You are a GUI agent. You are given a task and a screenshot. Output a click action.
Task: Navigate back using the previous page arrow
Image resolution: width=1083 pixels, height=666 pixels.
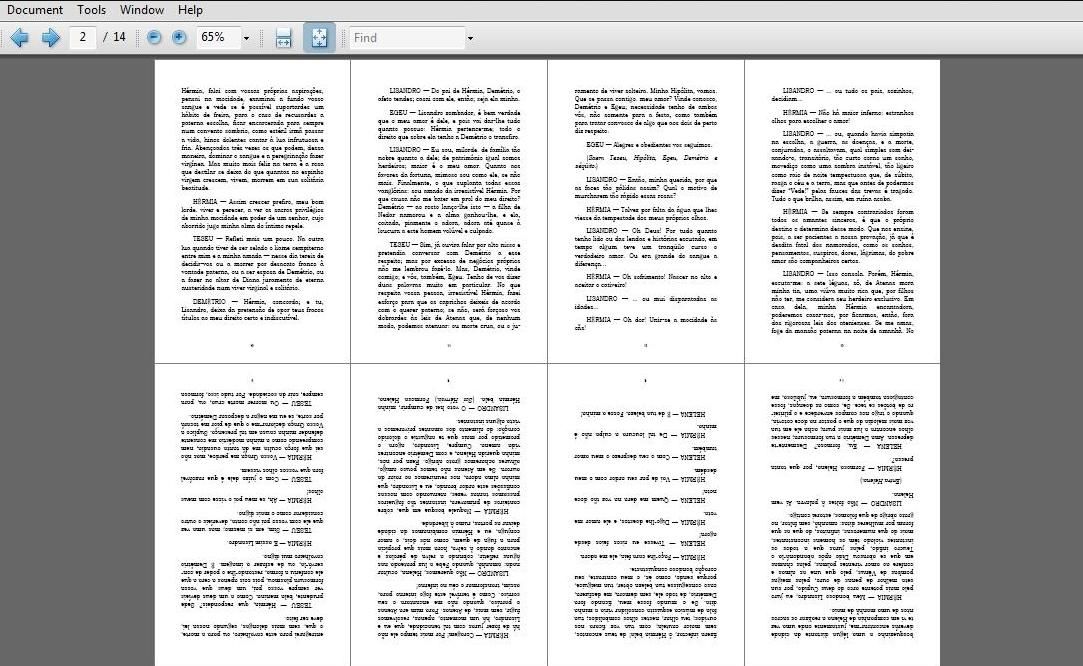pos(20,37)
